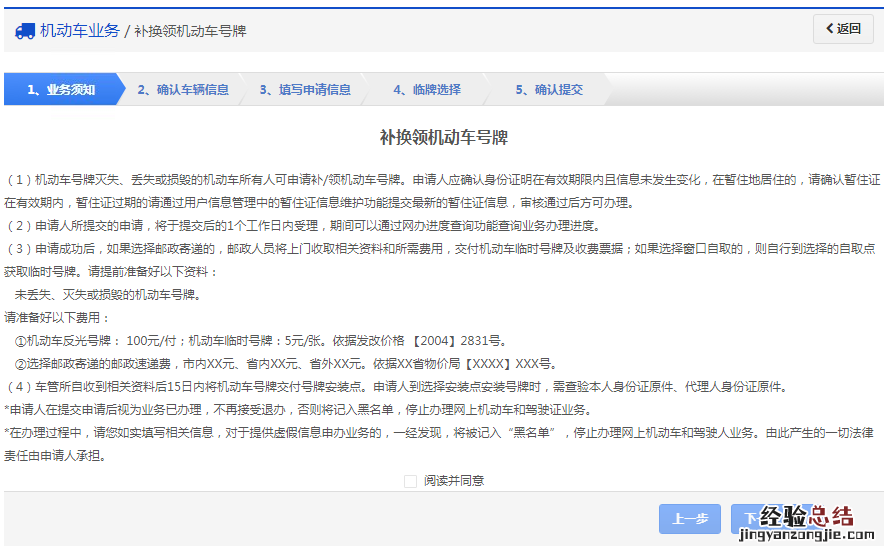This screenshot has height=553, width=889.
Task: Click the 补换领机动车号牌 breadcrumb text
Action: pos(190,31)
